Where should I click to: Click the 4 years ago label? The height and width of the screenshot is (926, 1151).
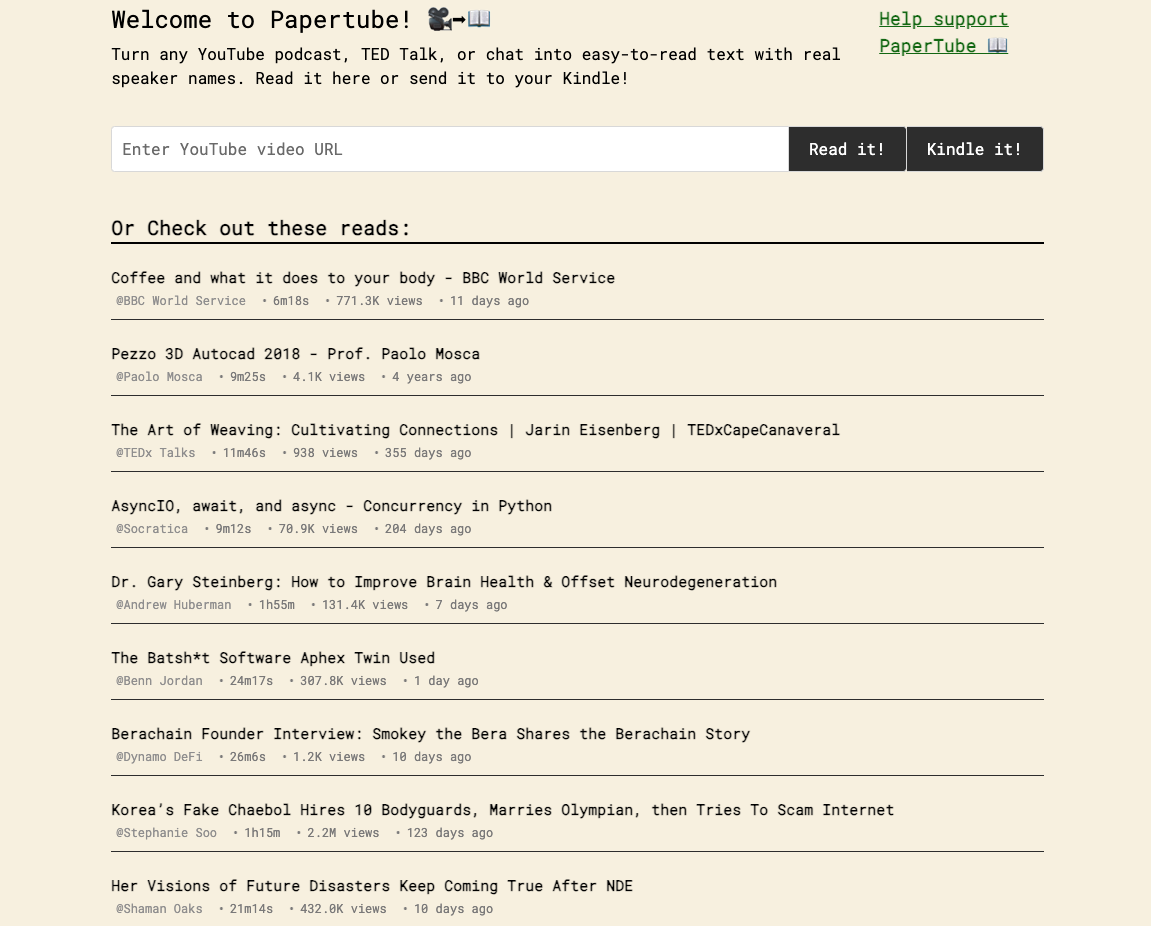coord(431,377)
